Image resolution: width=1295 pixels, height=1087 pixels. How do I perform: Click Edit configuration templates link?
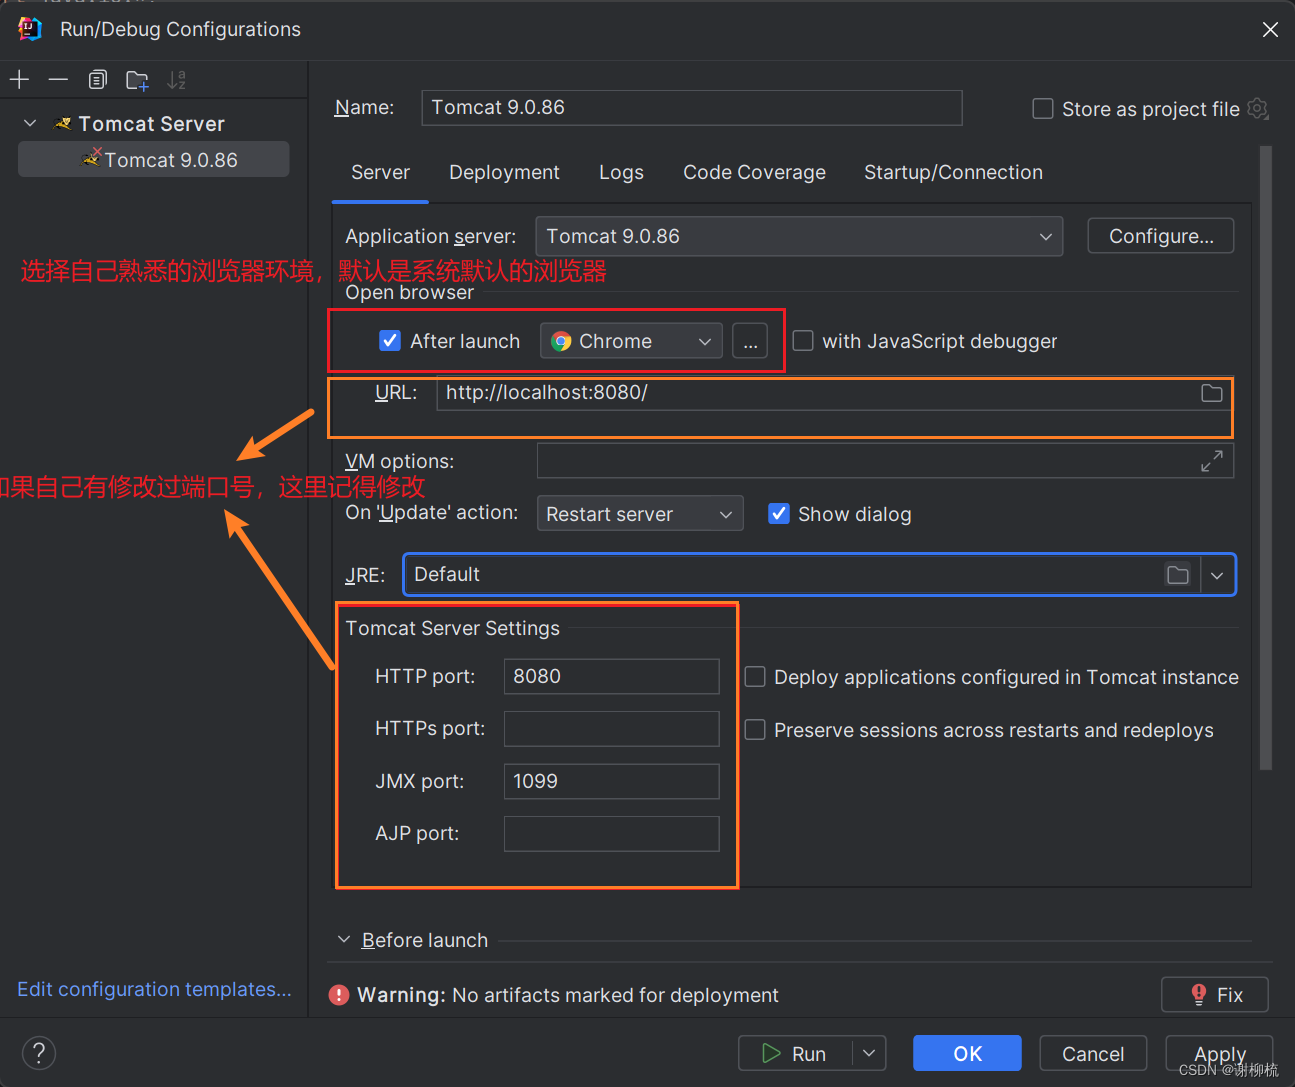154,989
